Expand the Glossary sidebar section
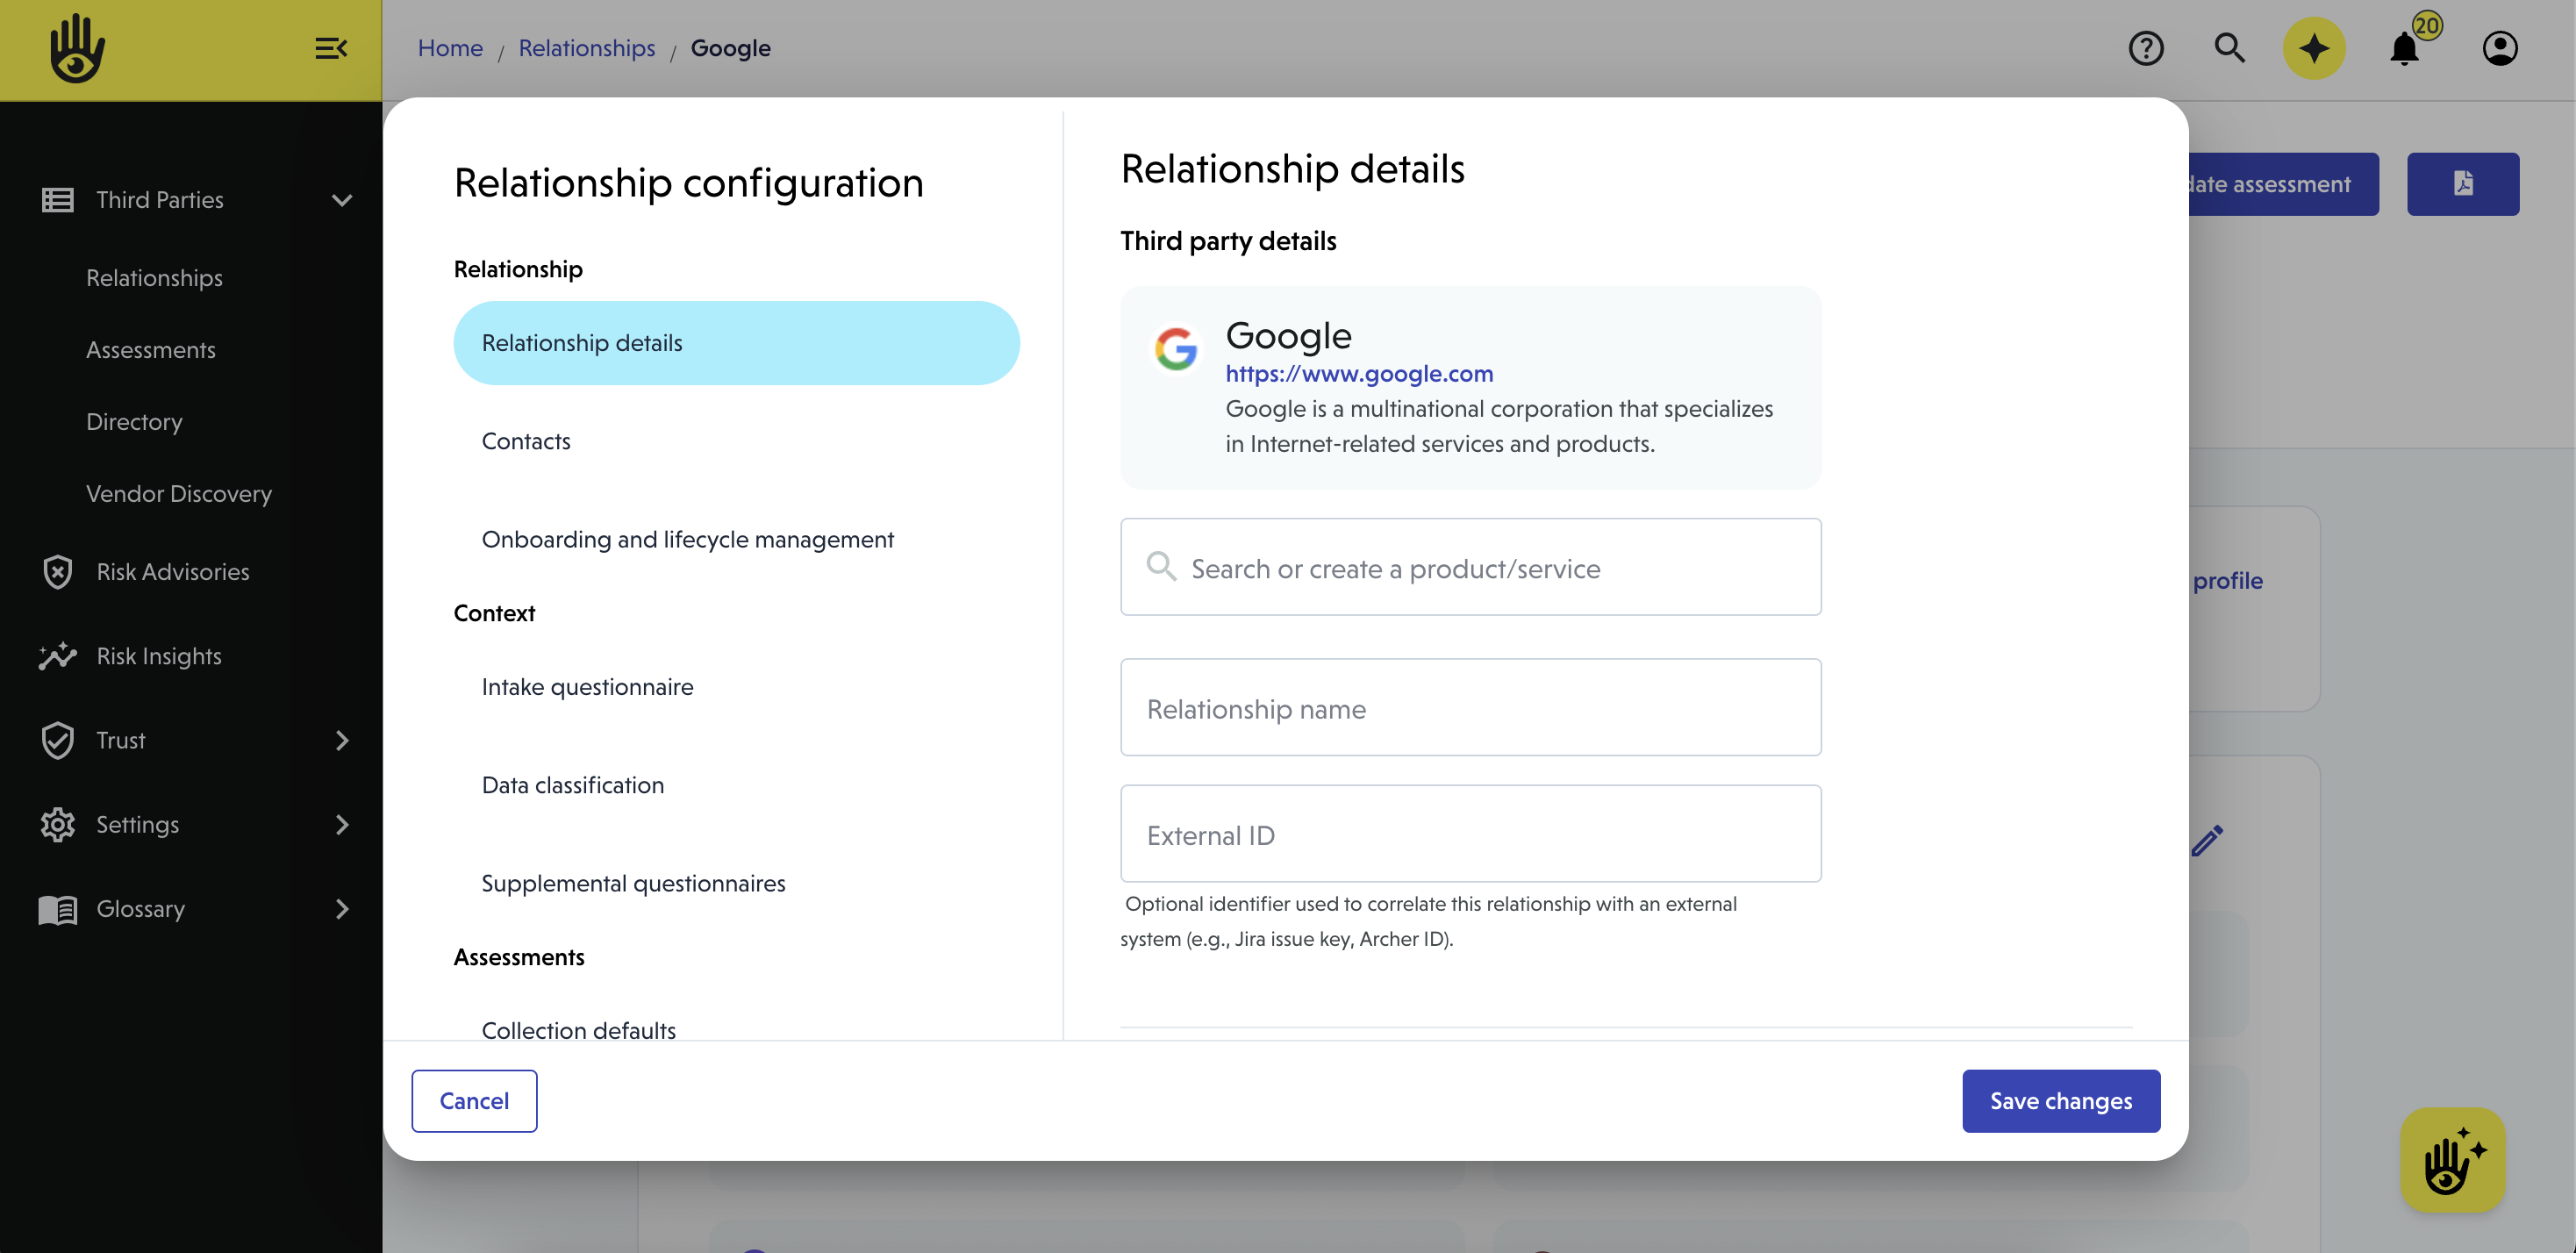The height and width of the screenshot is (1253, 2576). pos(342,909)
